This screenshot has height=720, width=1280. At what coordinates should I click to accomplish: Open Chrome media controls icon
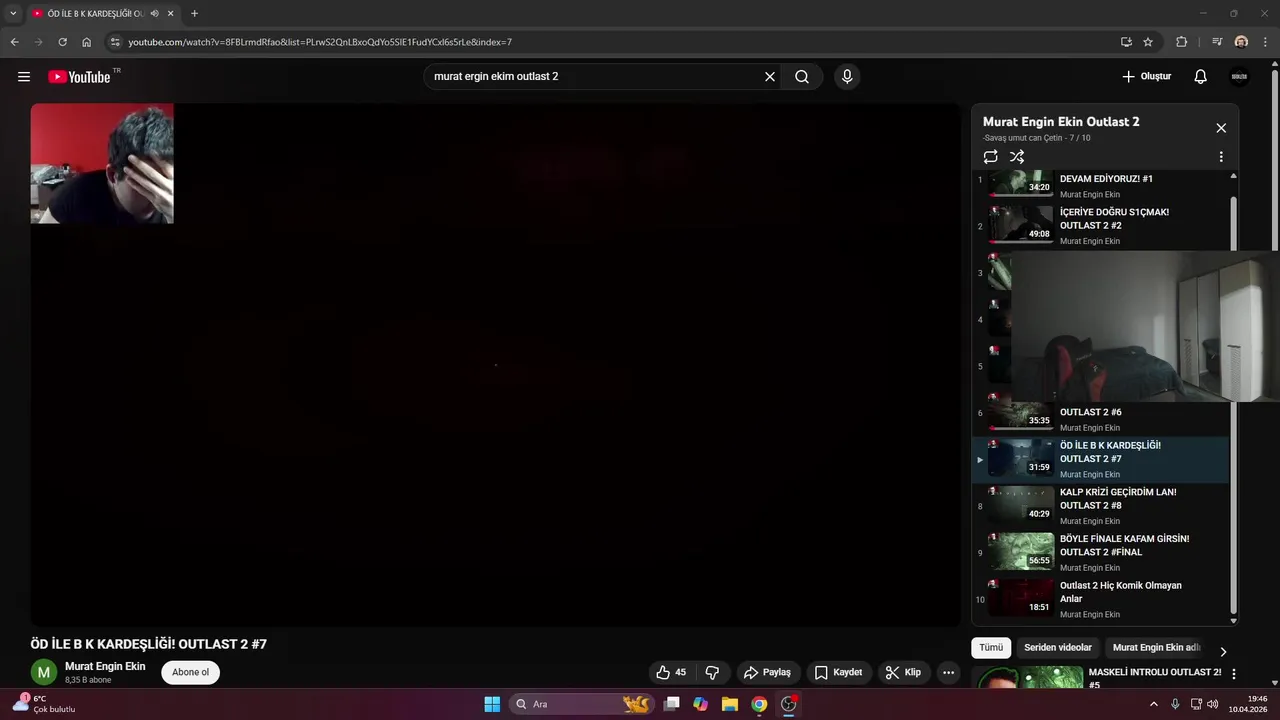point(1217,42)
